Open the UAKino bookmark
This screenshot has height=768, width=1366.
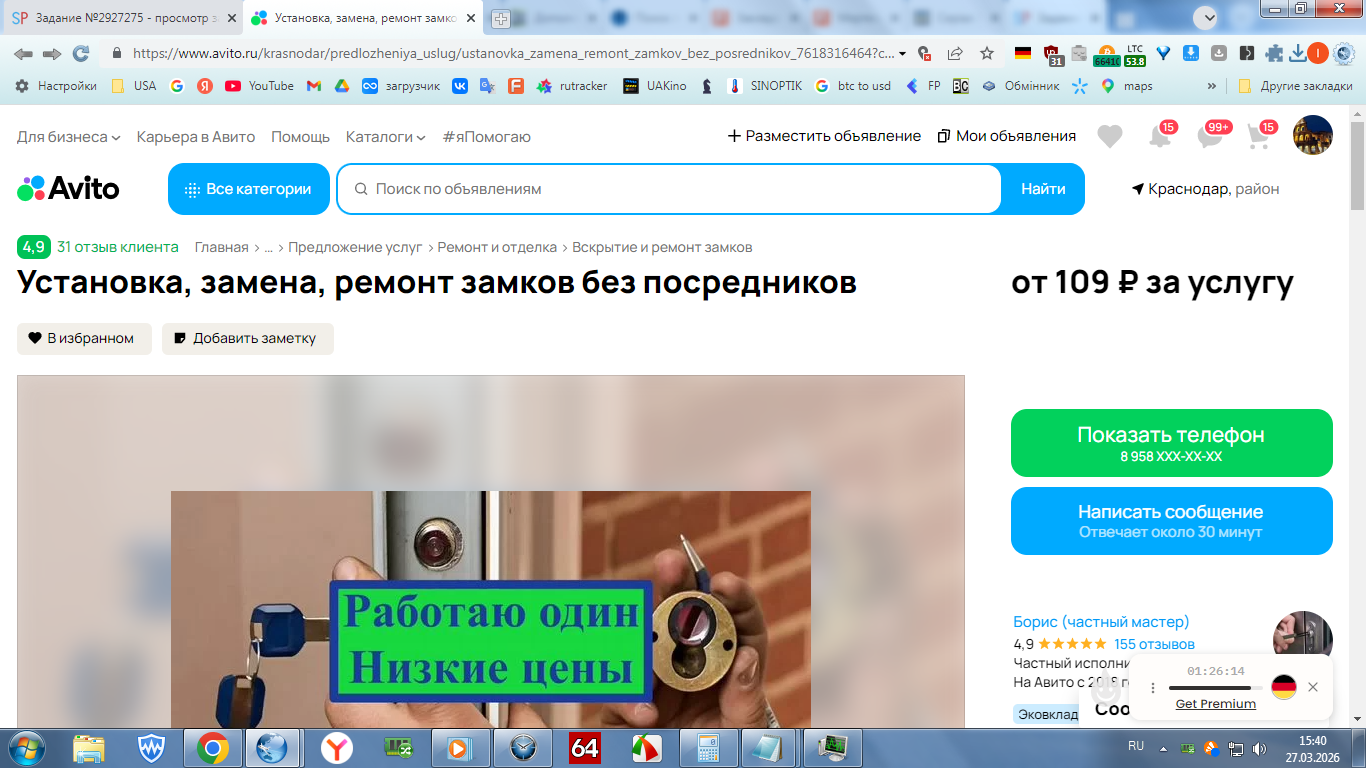pos(654,86)
